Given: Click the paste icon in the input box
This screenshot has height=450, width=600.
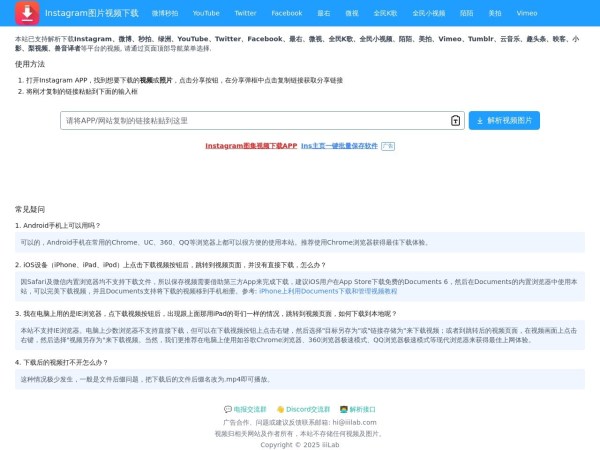Looking at the screenshot, I should point(455,120).
